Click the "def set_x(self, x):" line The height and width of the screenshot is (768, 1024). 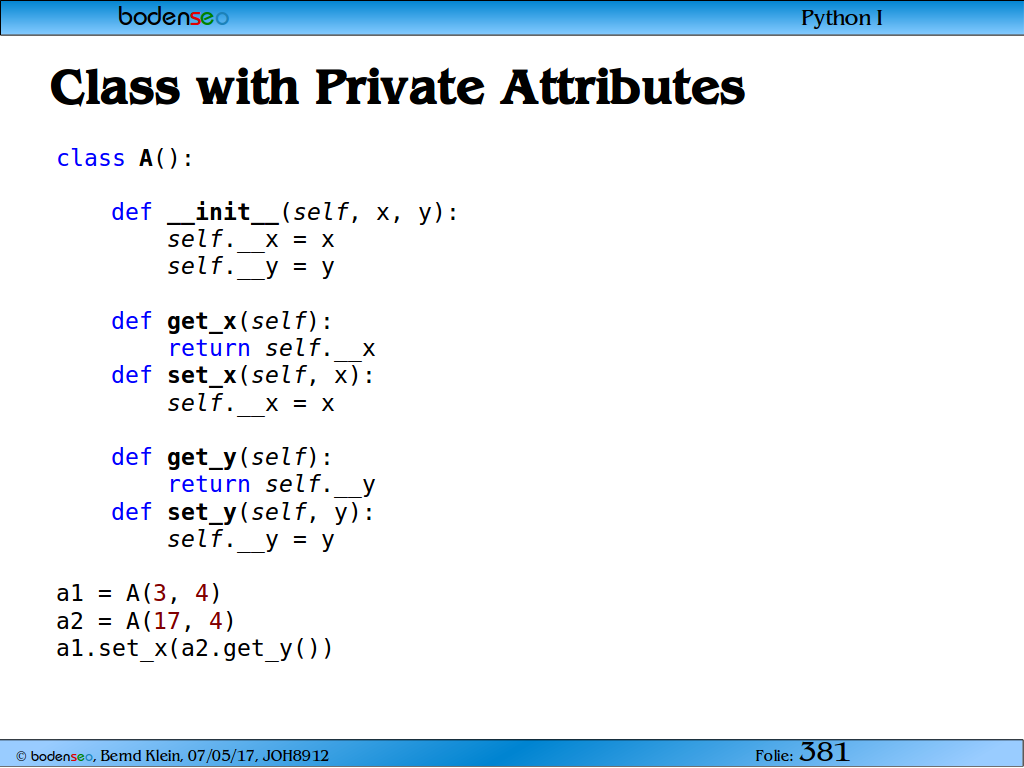[243, 376]
